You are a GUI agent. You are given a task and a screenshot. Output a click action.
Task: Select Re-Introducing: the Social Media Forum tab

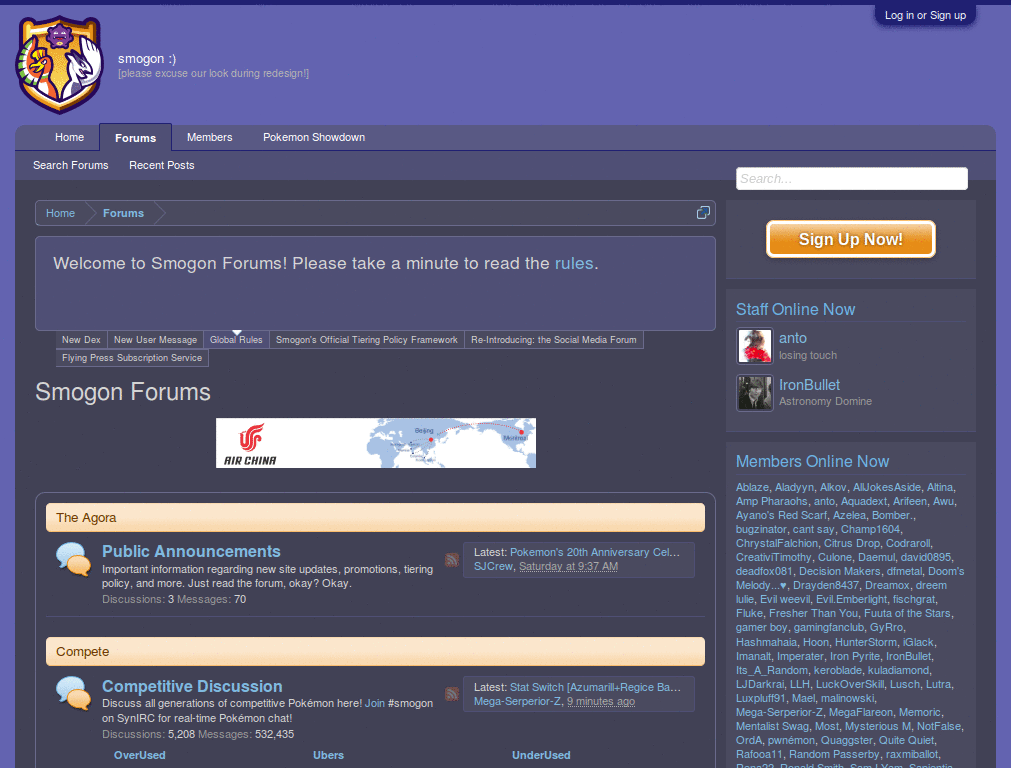tap(554, 340)
